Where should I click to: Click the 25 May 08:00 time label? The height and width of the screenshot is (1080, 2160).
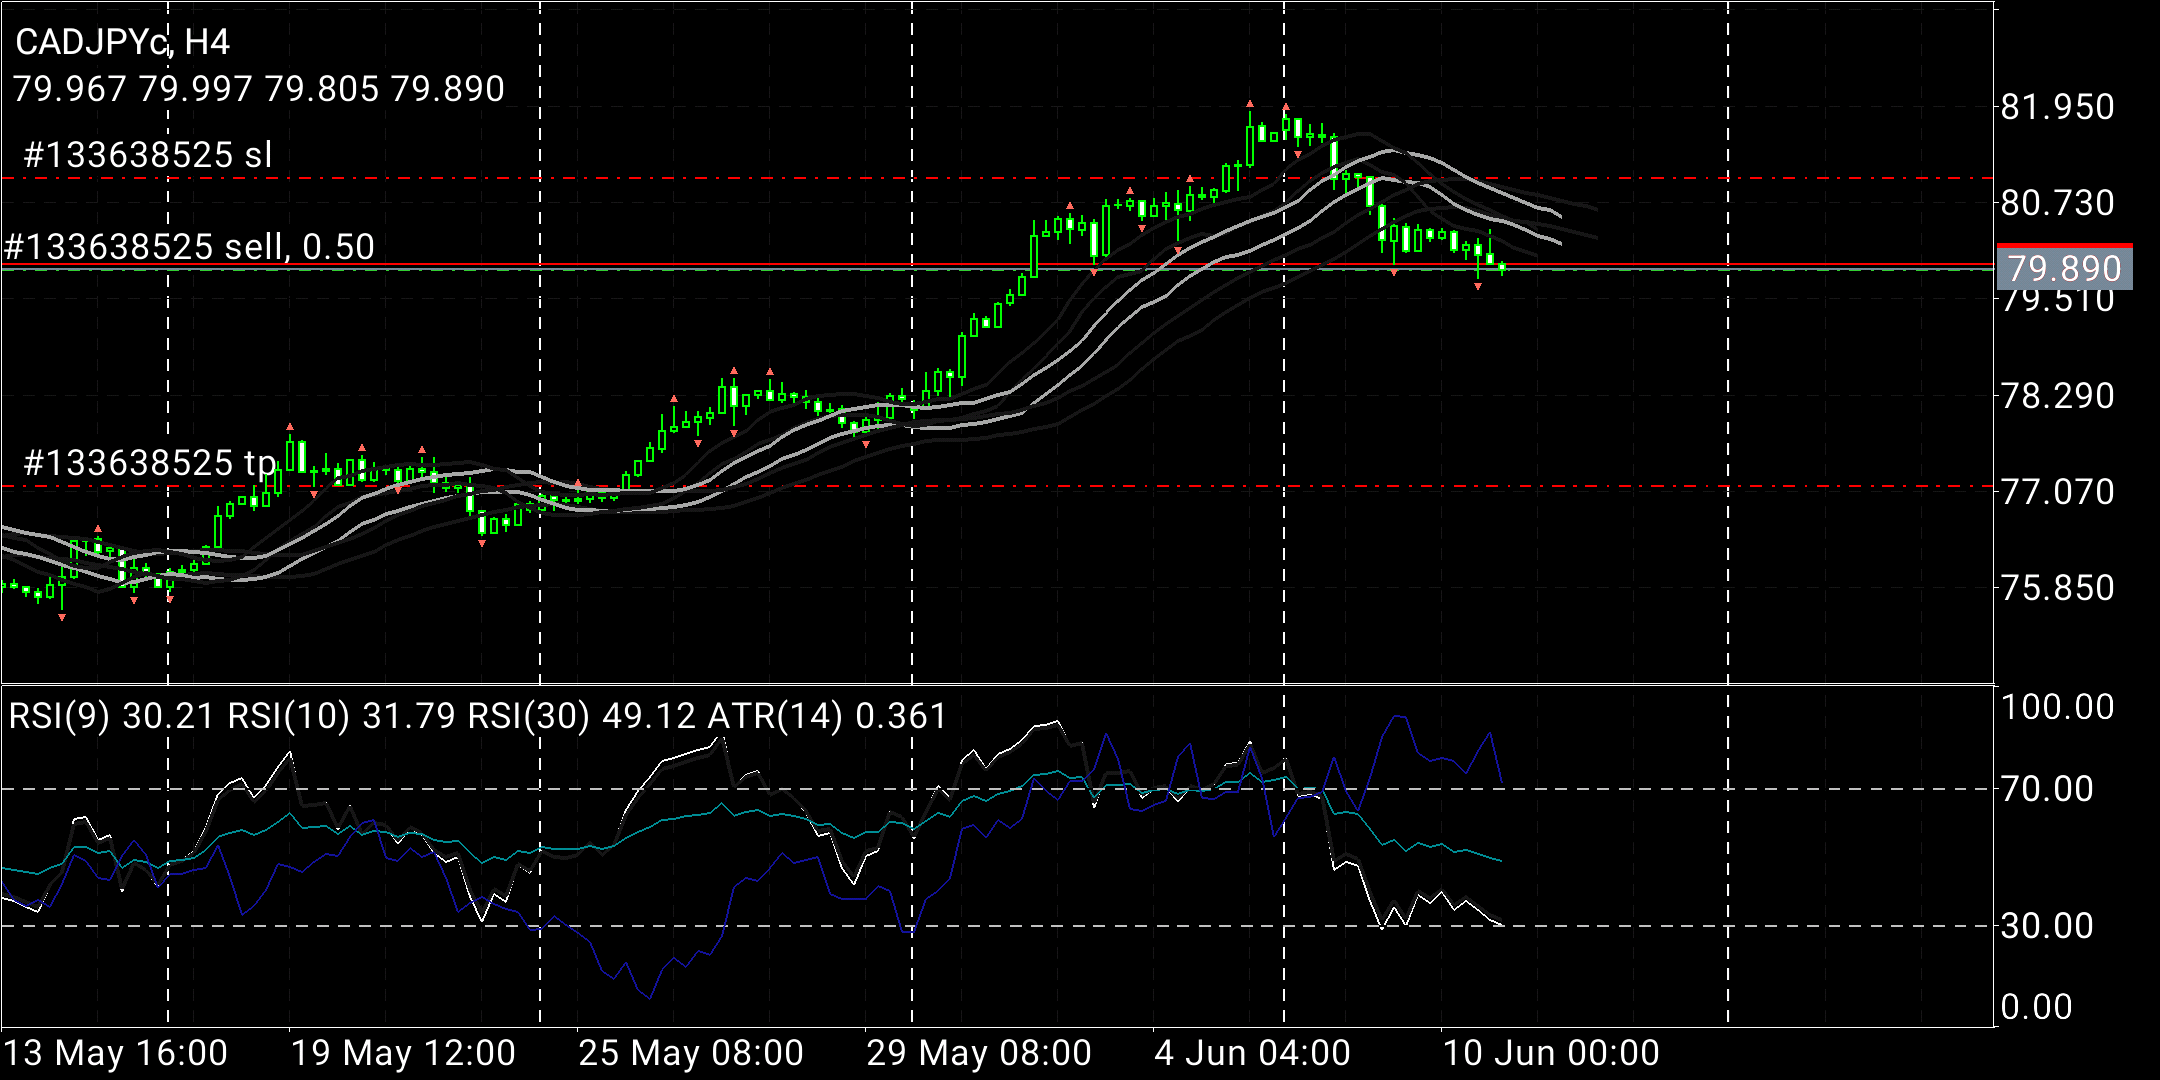[x=690, y=1053]
